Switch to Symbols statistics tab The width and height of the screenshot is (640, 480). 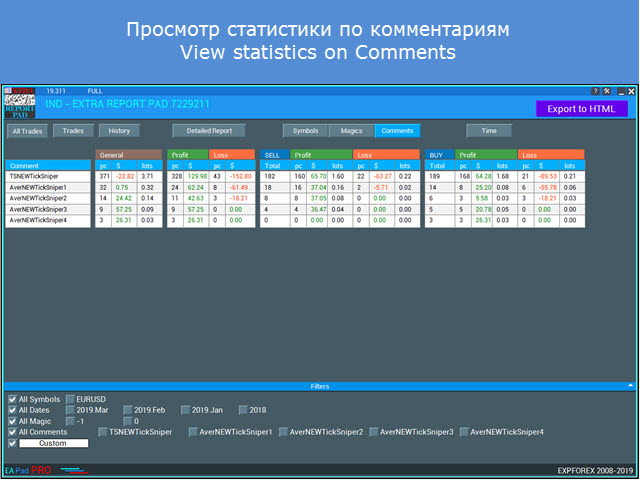pos(305,131)
